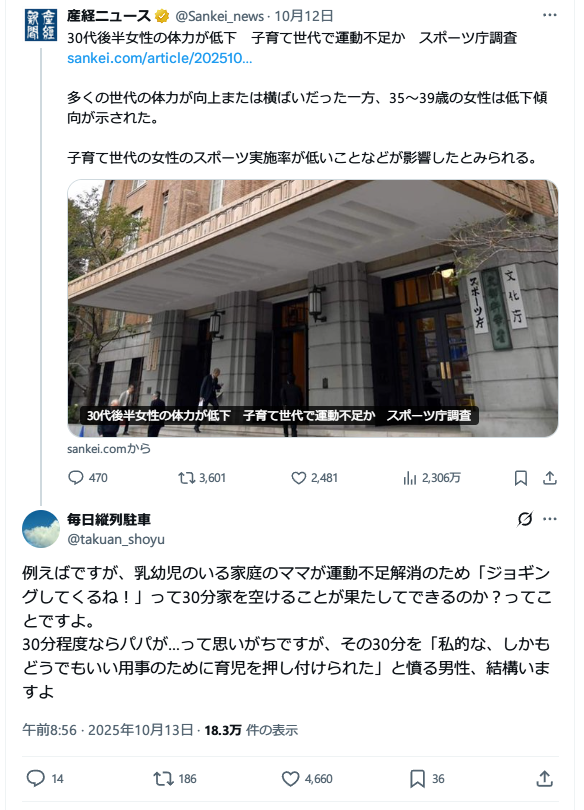
Task: Visit the @takuan_shoyu handle
Action: [x=116, y=539]
